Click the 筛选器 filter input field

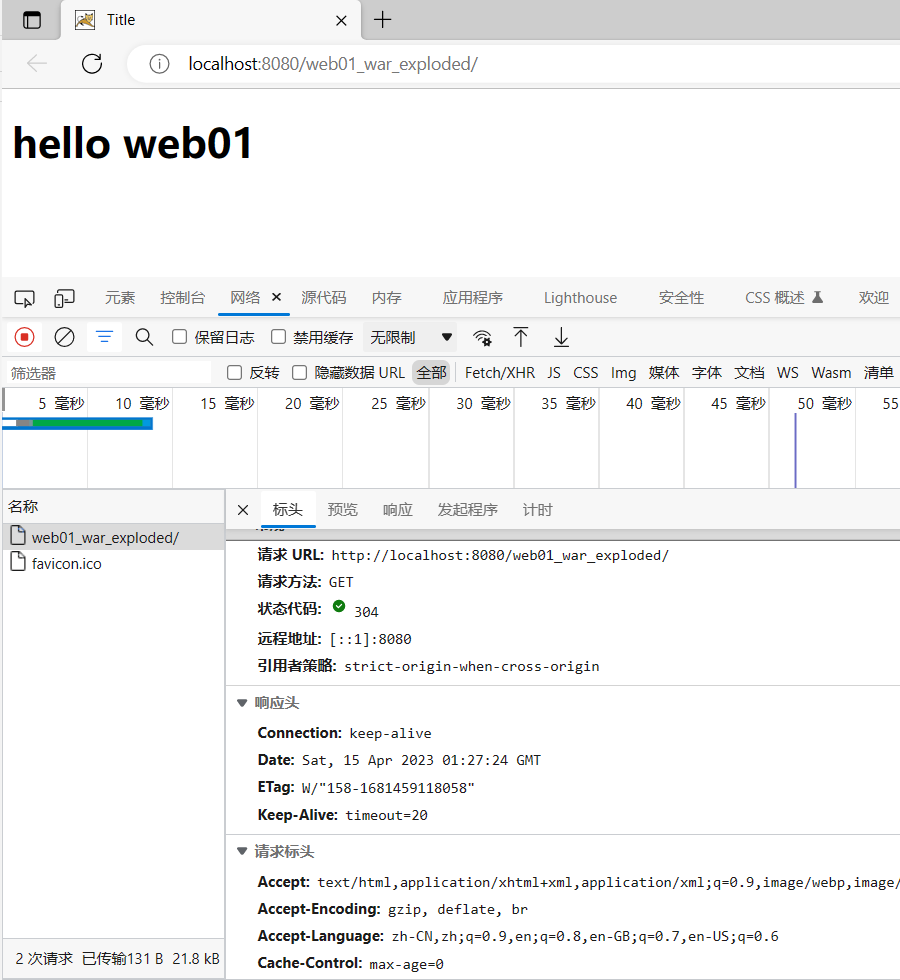click(105, 373)
